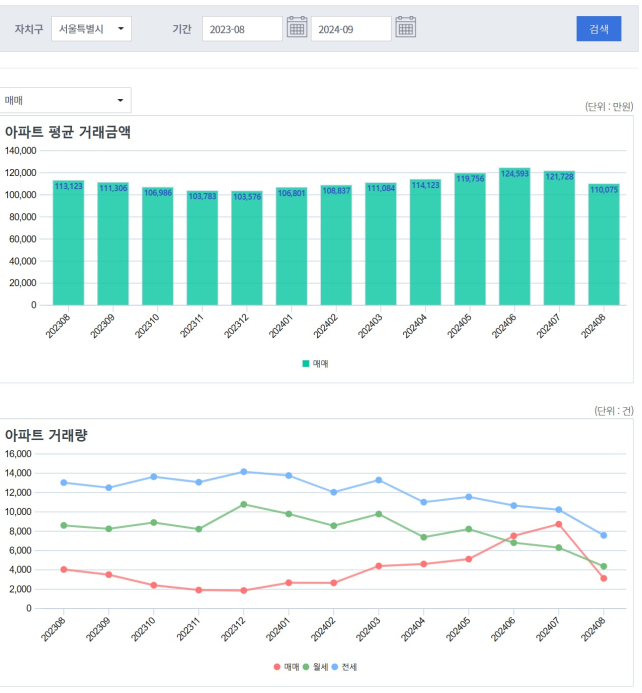Open the end date calendar picker

click(406, 27)
